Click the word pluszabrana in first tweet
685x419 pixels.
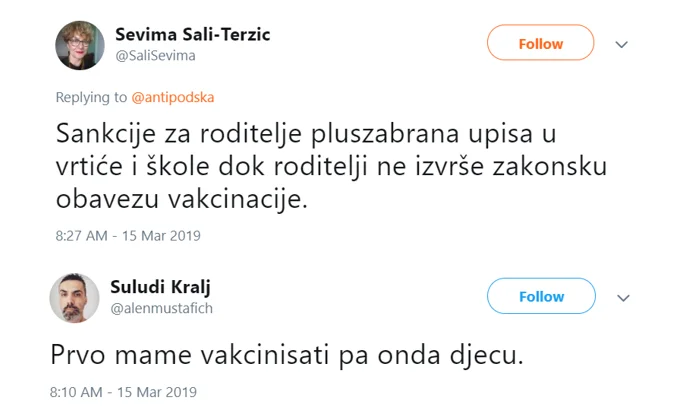click(384, 134)
